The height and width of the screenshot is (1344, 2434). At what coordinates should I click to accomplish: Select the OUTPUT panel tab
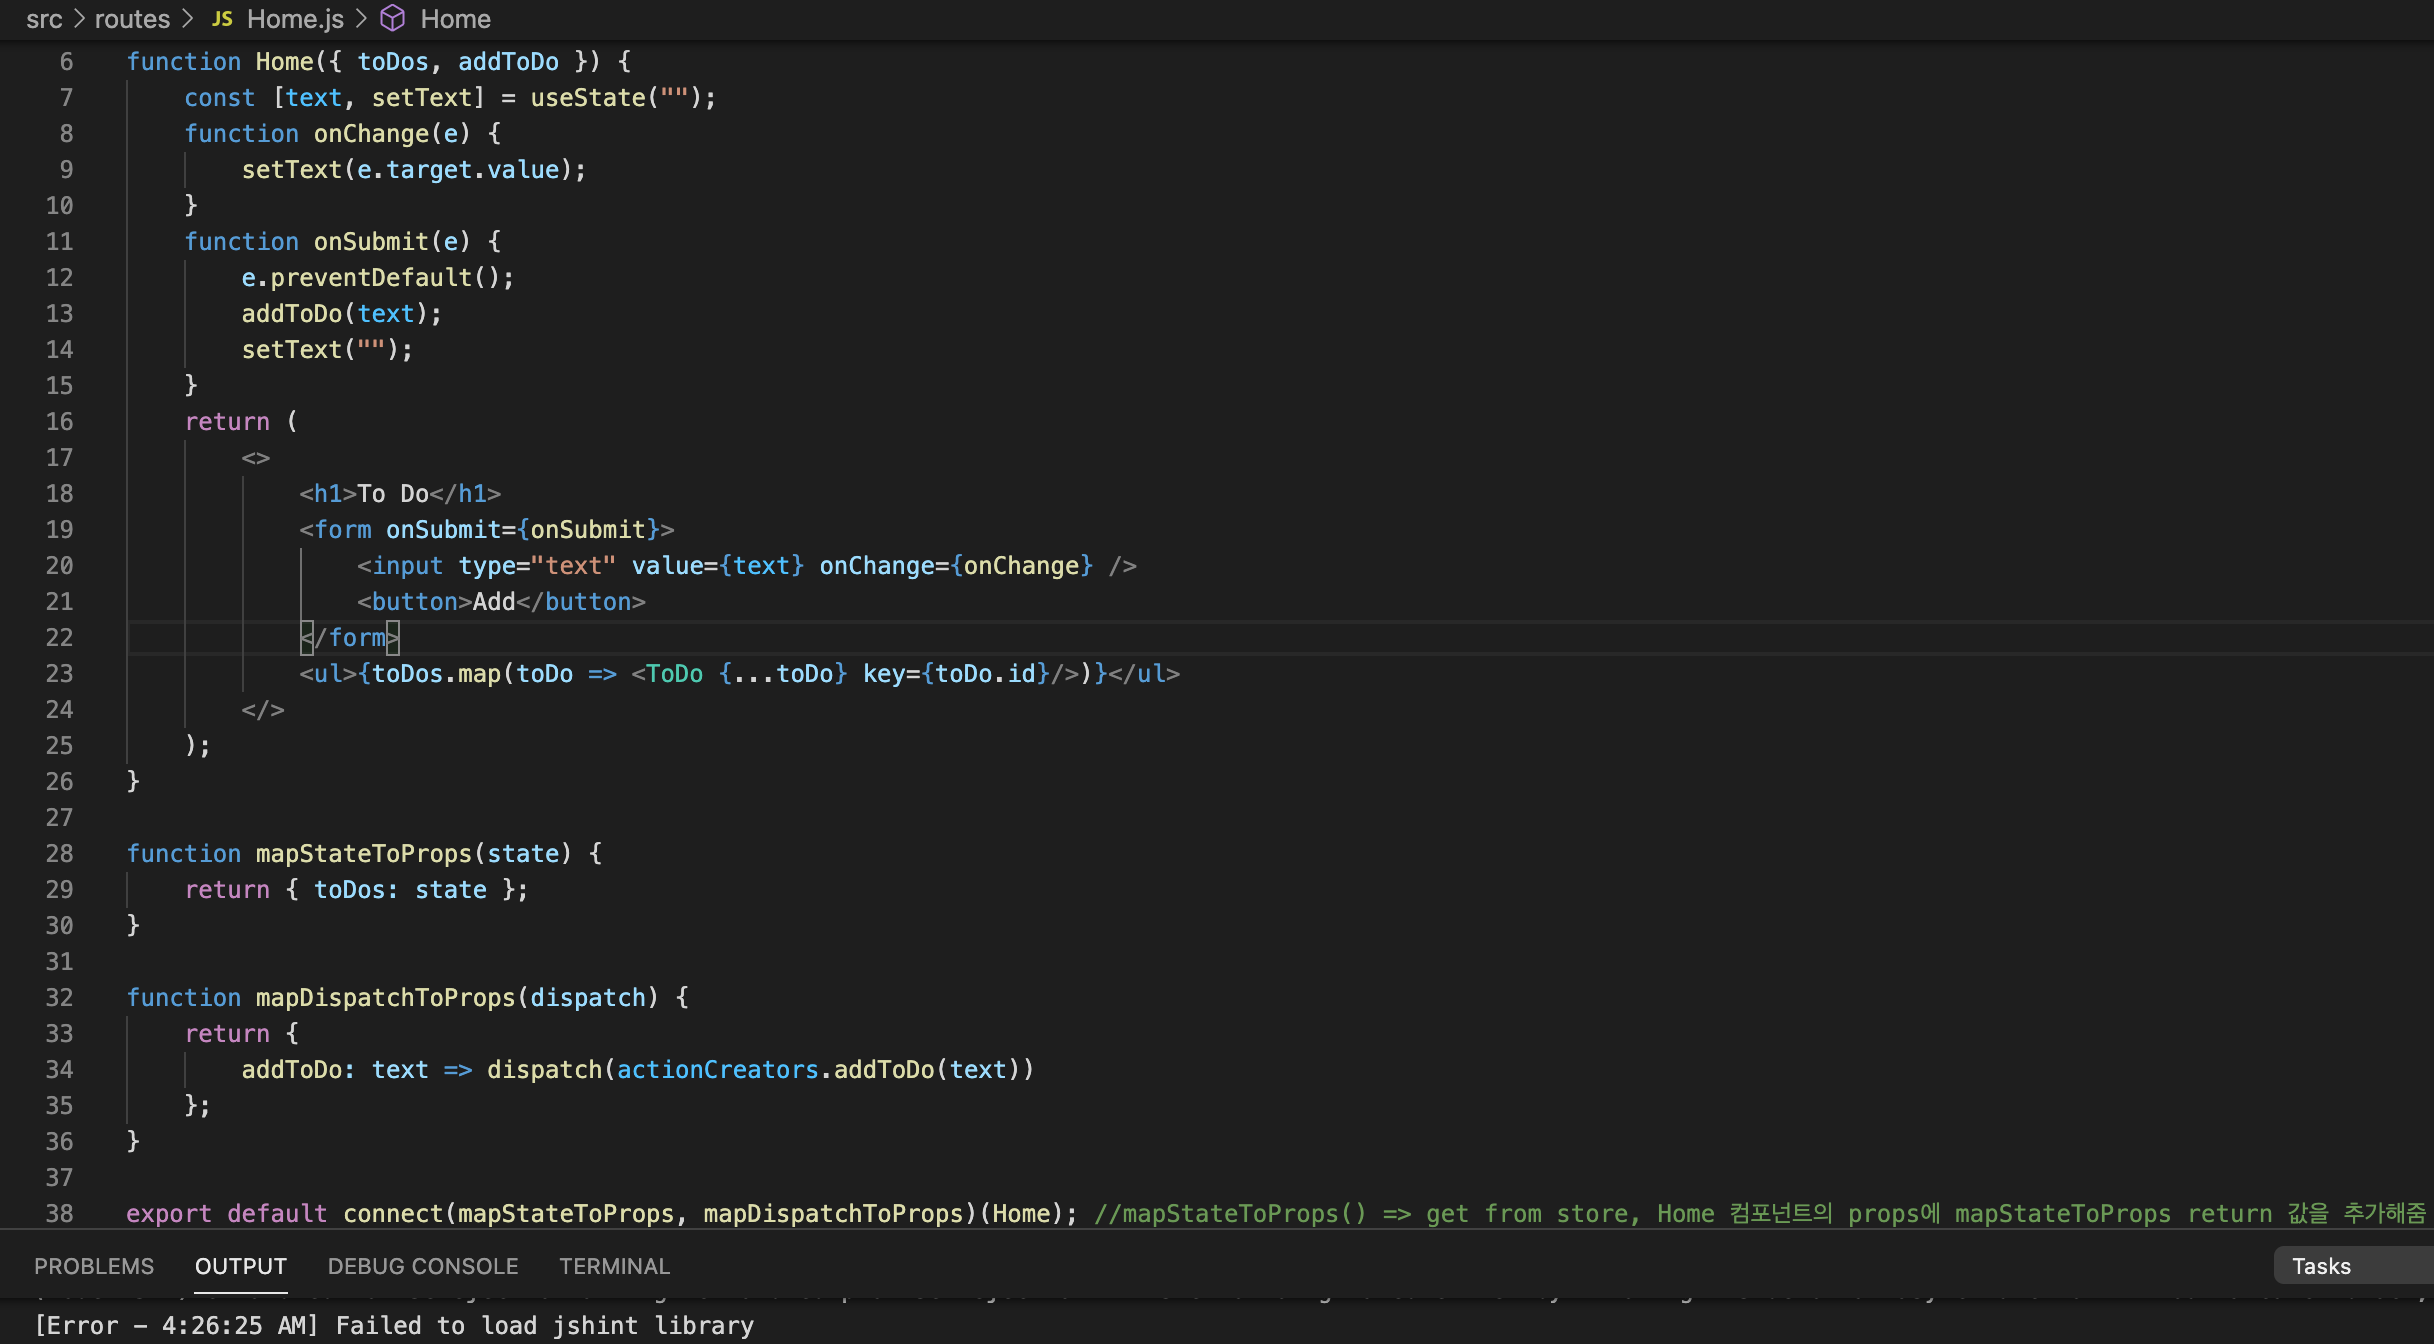(x=240, y=1266)
